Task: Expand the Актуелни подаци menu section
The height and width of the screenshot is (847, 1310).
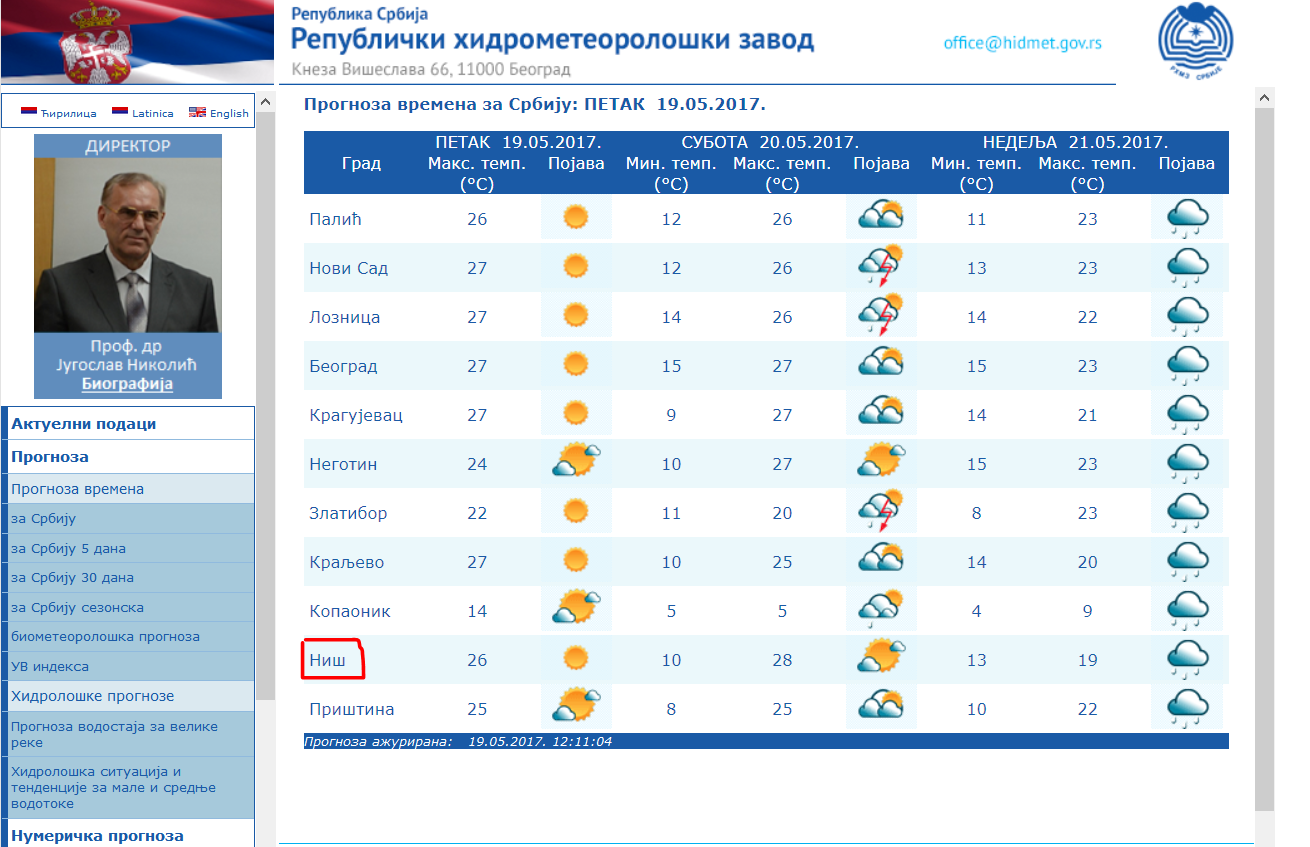Action: 84,424
